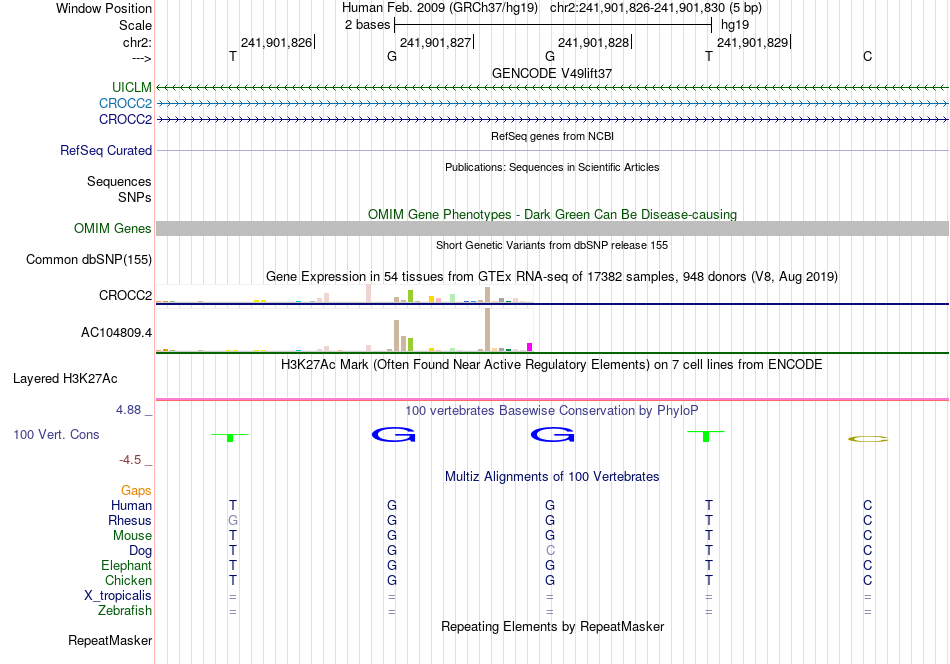Click the dark blue CROCC2 gene label
This screenshot has width=950, height=664.
125,119
